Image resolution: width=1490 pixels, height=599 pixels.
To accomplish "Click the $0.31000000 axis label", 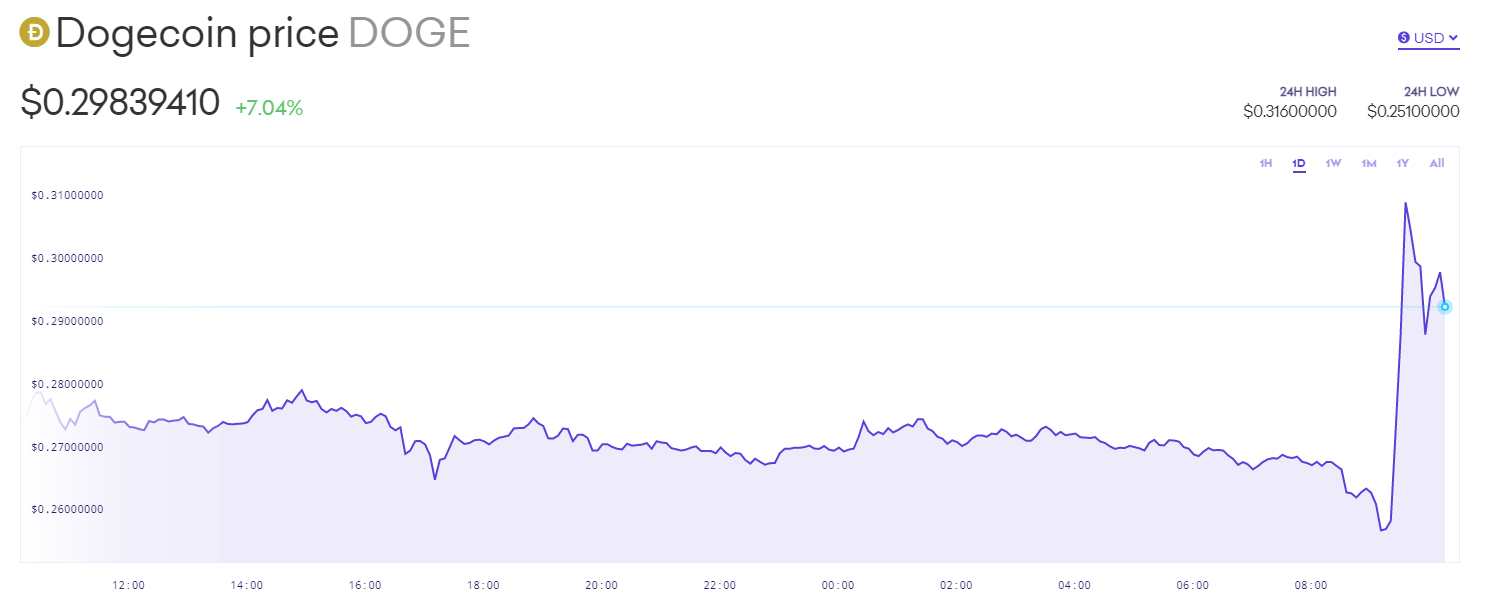I will [x=65, y=196].
